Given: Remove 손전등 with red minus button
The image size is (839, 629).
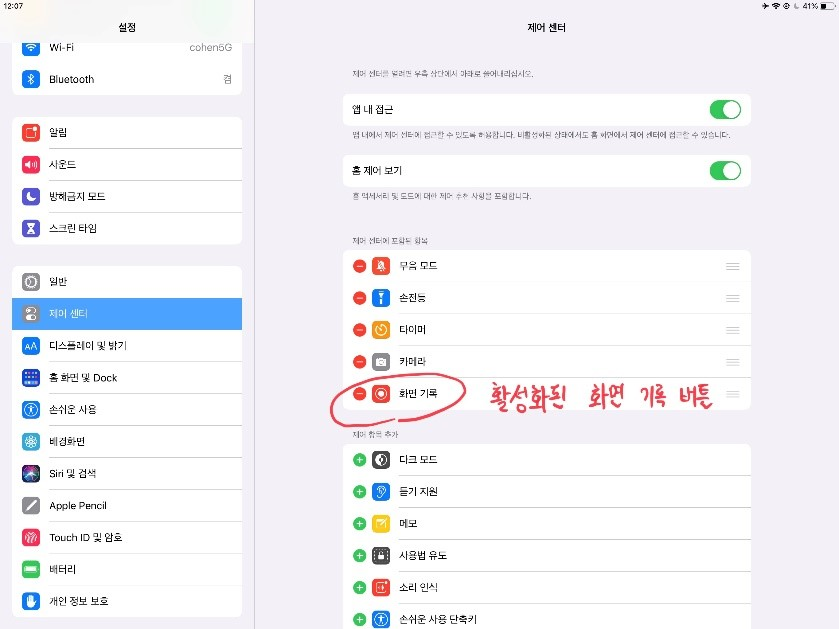Looking at the screenshot, I should (360, 298).
